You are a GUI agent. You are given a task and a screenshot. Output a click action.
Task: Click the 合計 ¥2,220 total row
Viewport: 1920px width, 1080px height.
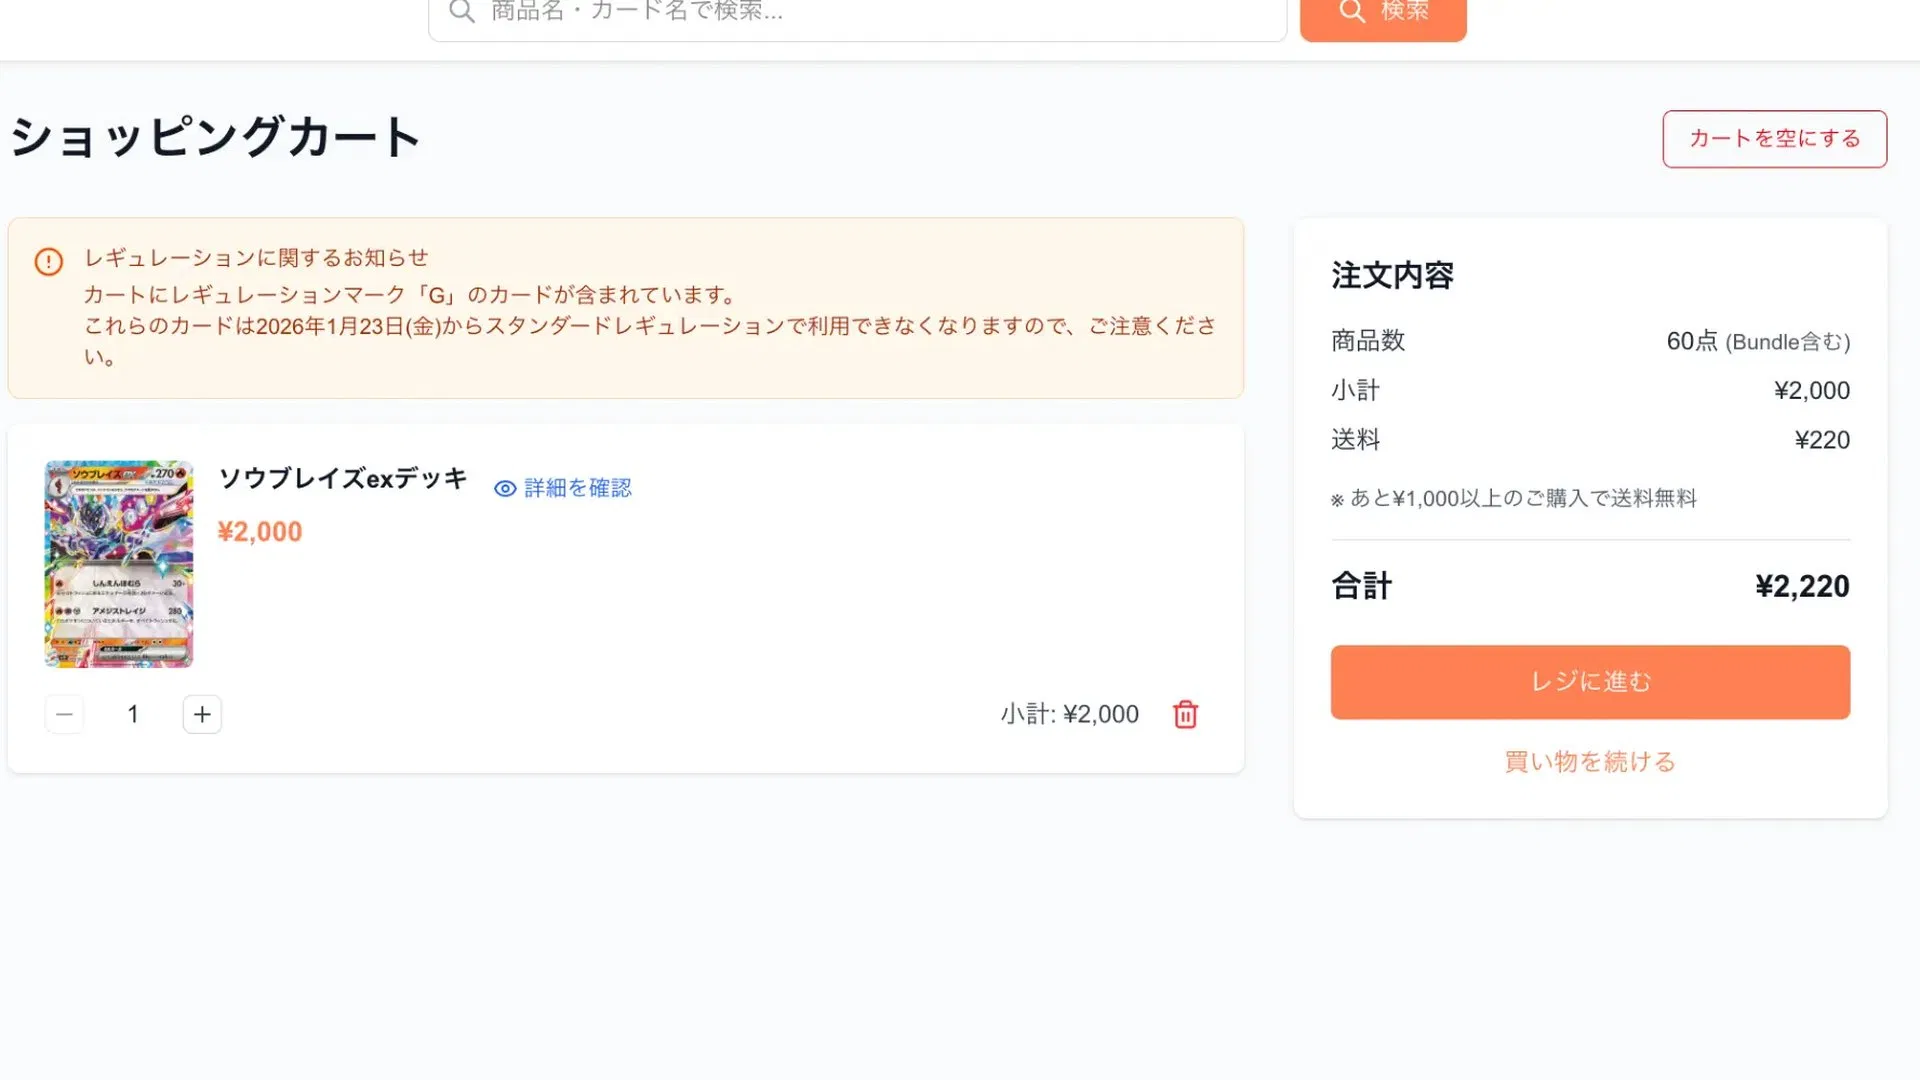tap(1589, 586)
